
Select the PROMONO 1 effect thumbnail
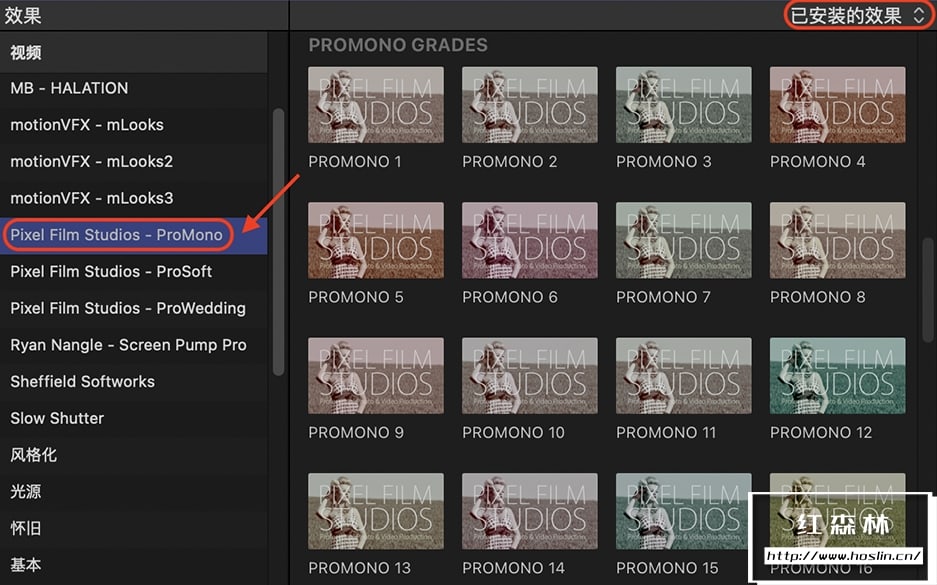tap(376, 105)
